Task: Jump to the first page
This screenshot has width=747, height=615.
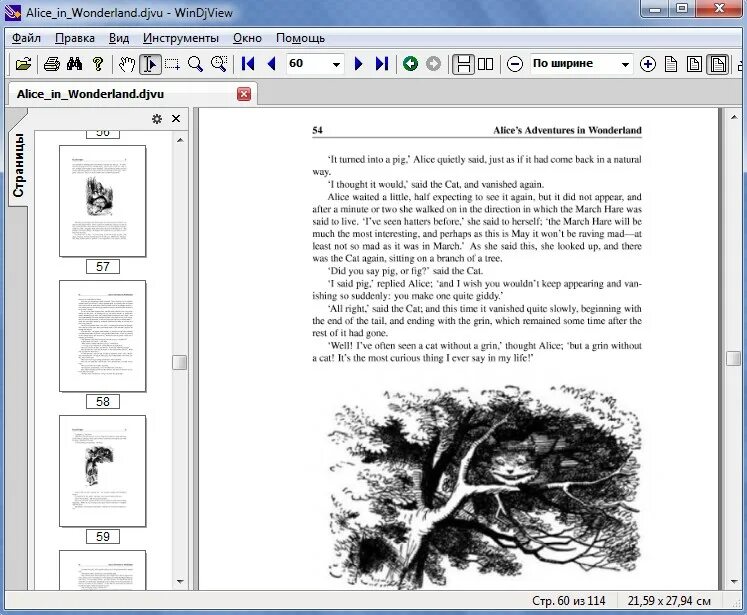Action: coord(248,64)
